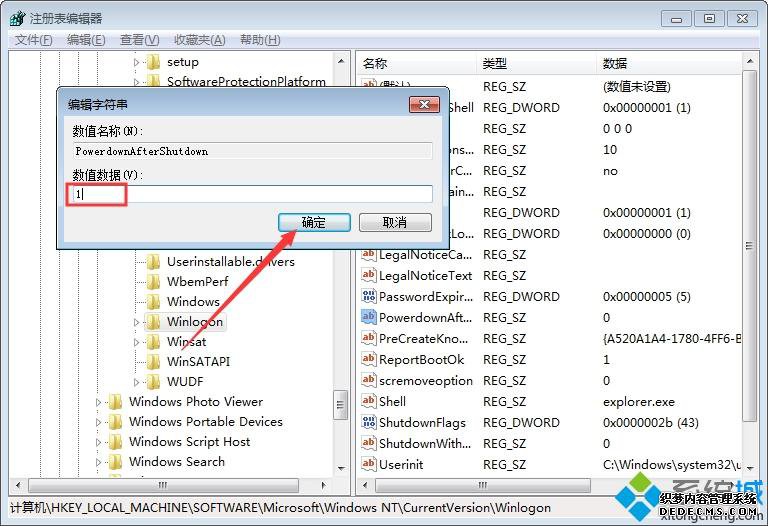Click the ReportBootOk string value icon

click(368, 359)
